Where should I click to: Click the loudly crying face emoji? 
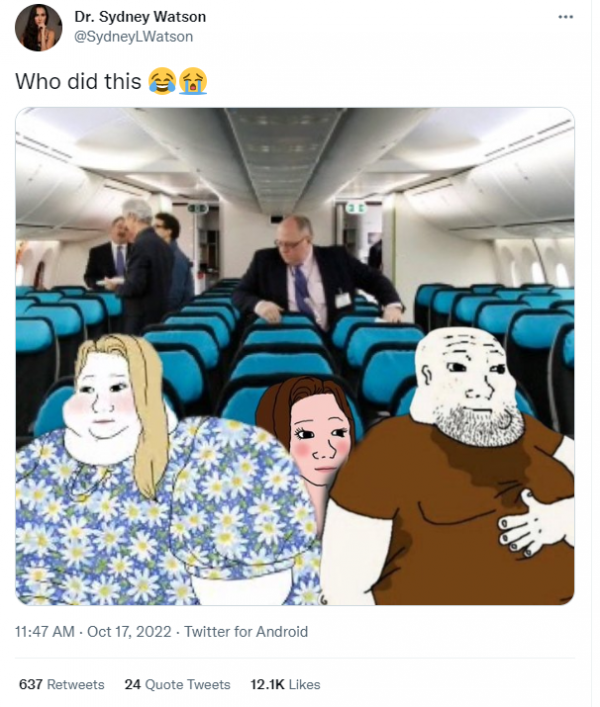(x=193, y=81)
